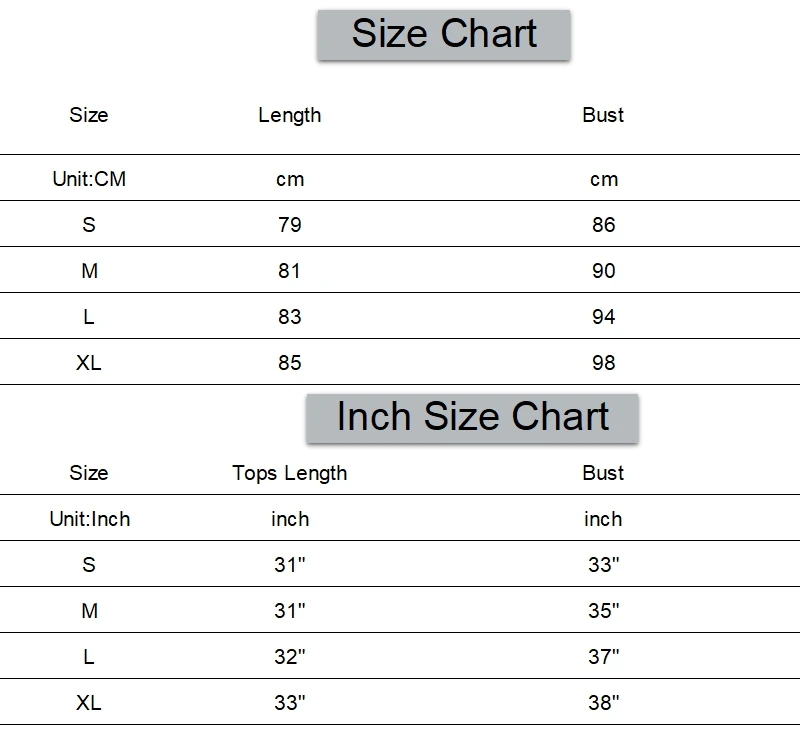
Task: Click the 37" bust value for size L
Action: (603, 657)
